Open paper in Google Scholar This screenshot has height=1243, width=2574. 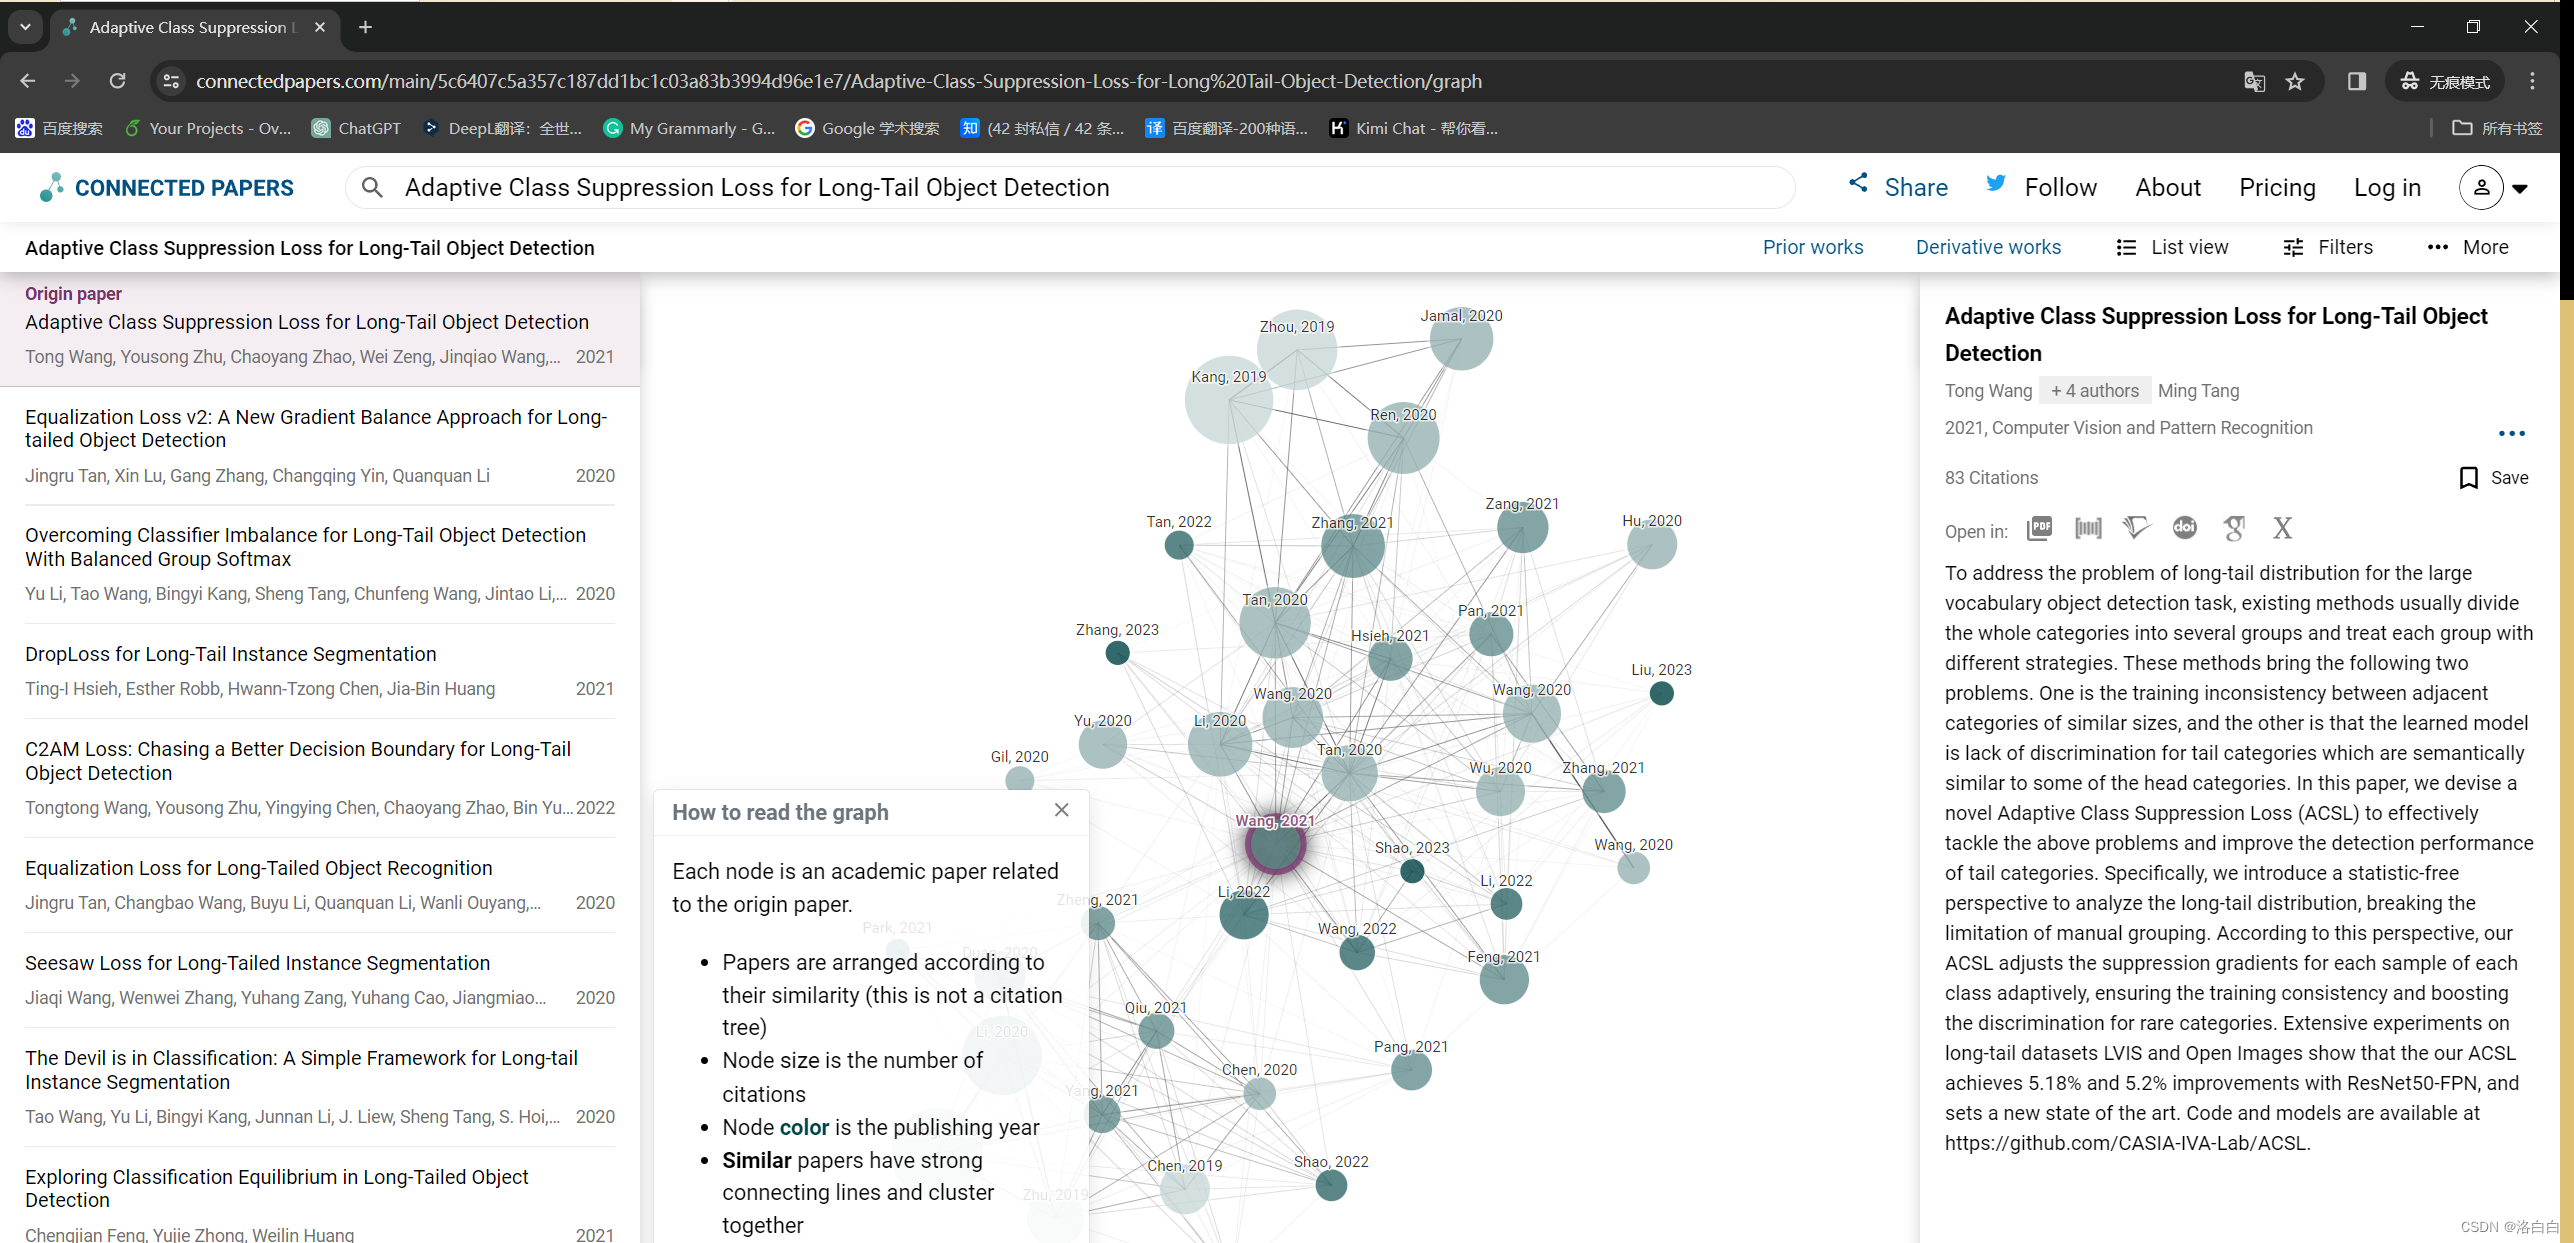(2234, 528)
